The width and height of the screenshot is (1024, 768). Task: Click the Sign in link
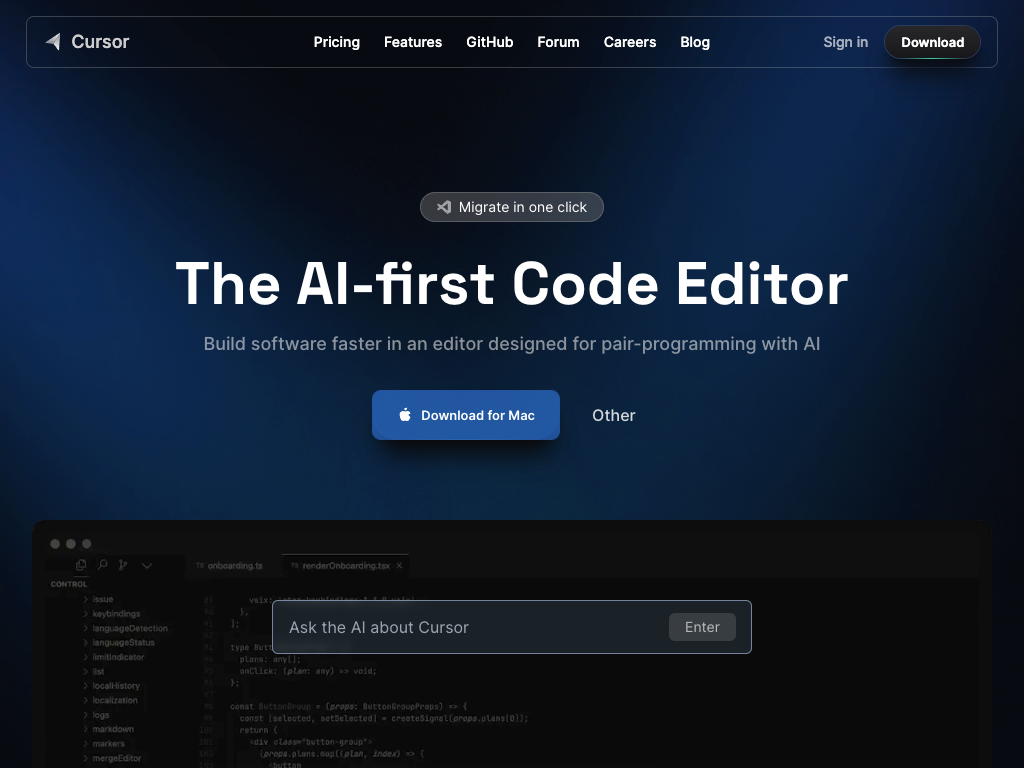(845, 42)
